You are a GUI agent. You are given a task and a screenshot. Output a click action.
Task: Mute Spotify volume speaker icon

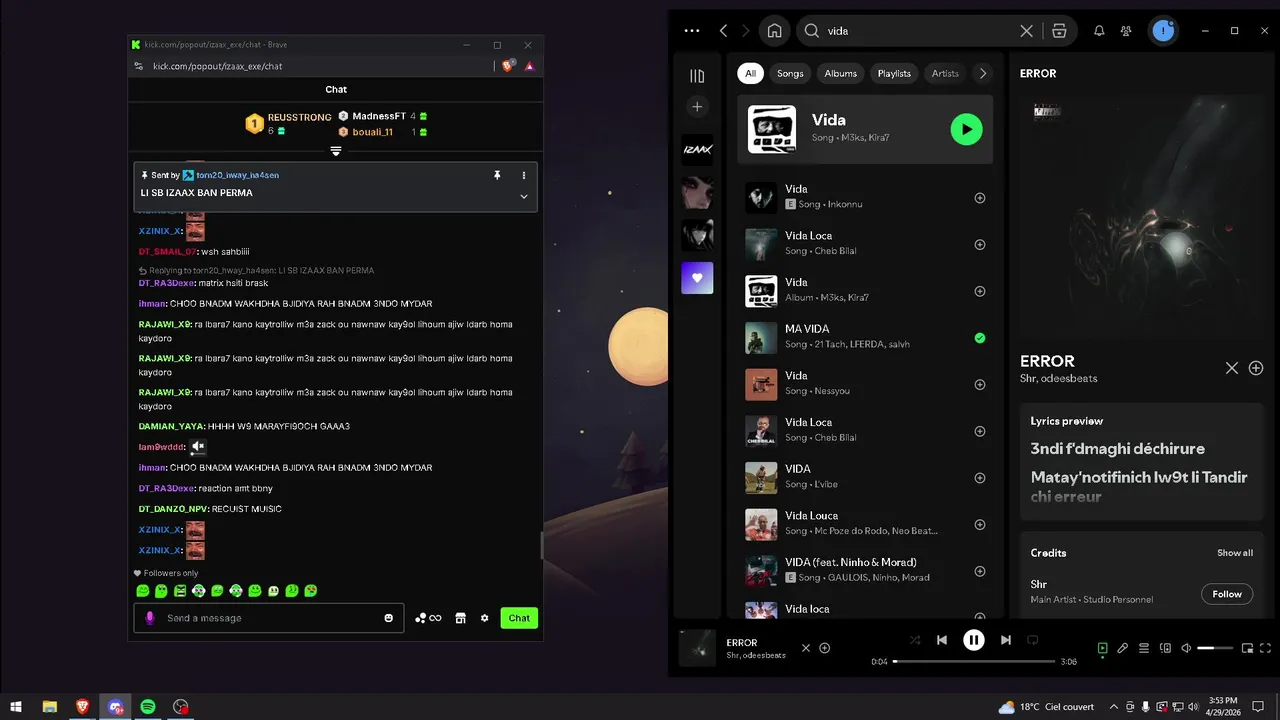(1186, 648)
